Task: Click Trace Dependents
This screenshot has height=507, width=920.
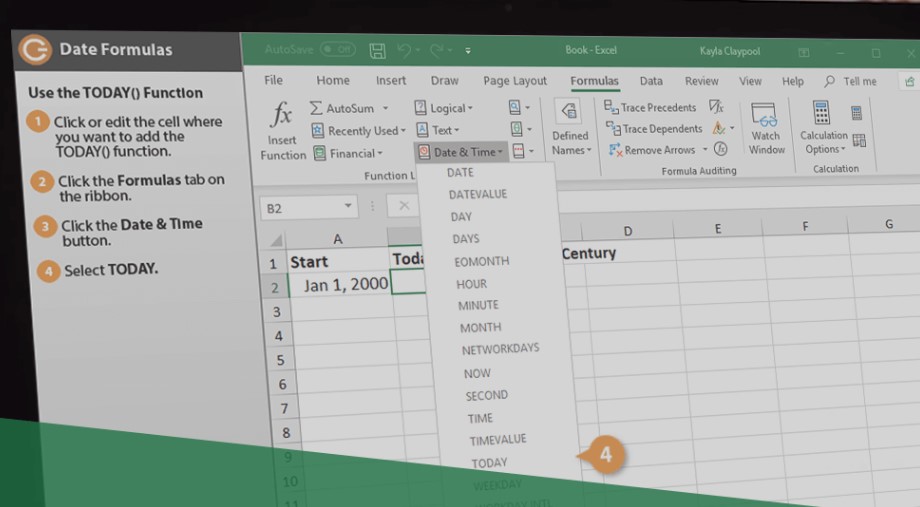Action: pyautogui.click(x=654, y=129)
